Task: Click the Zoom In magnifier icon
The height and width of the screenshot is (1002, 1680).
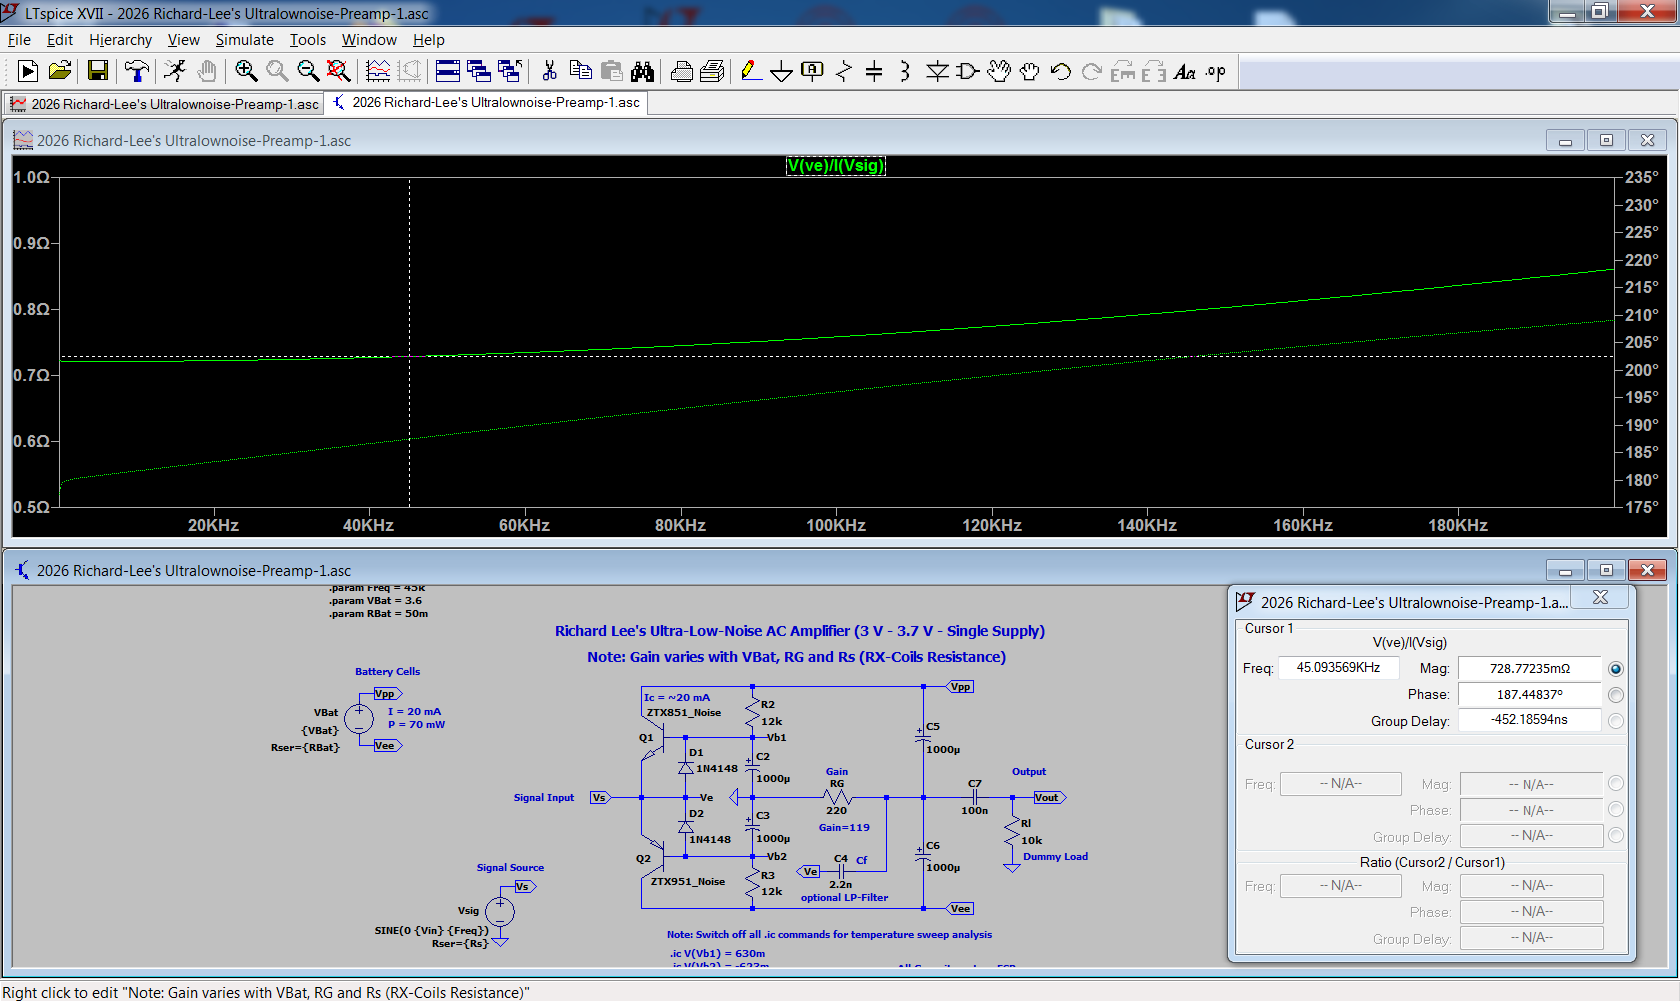Action: [x=246, y=71]
